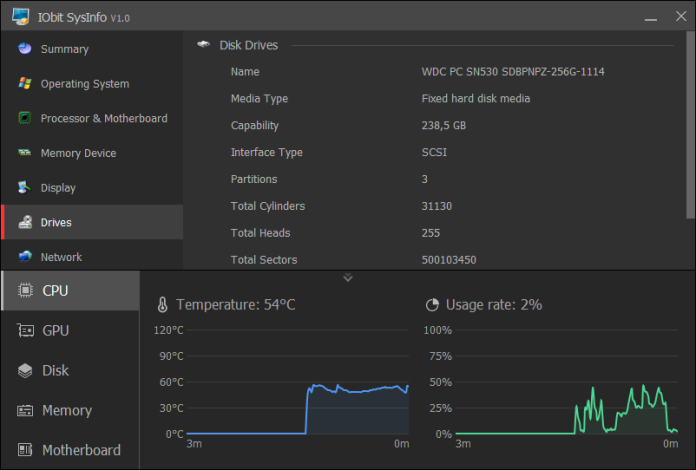
Task: Click the Summary pie chart icon
Action: [24, 49]
